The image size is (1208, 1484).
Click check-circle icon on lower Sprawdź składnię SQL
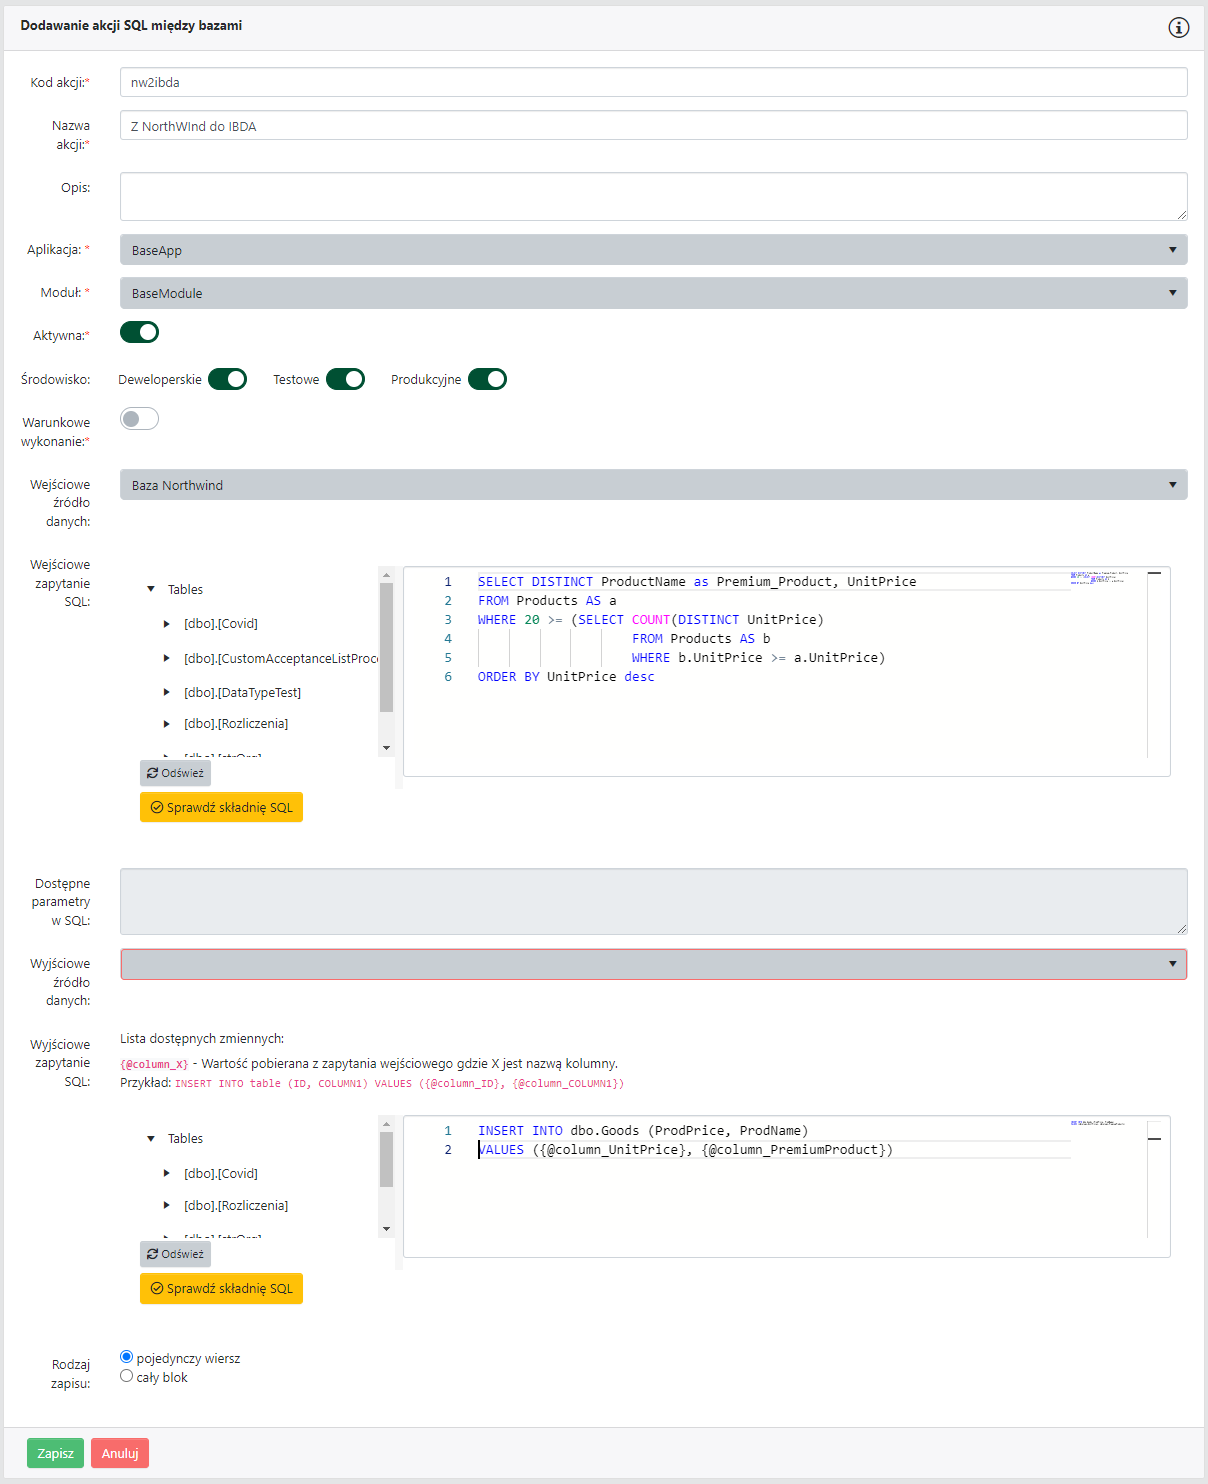158,1288
